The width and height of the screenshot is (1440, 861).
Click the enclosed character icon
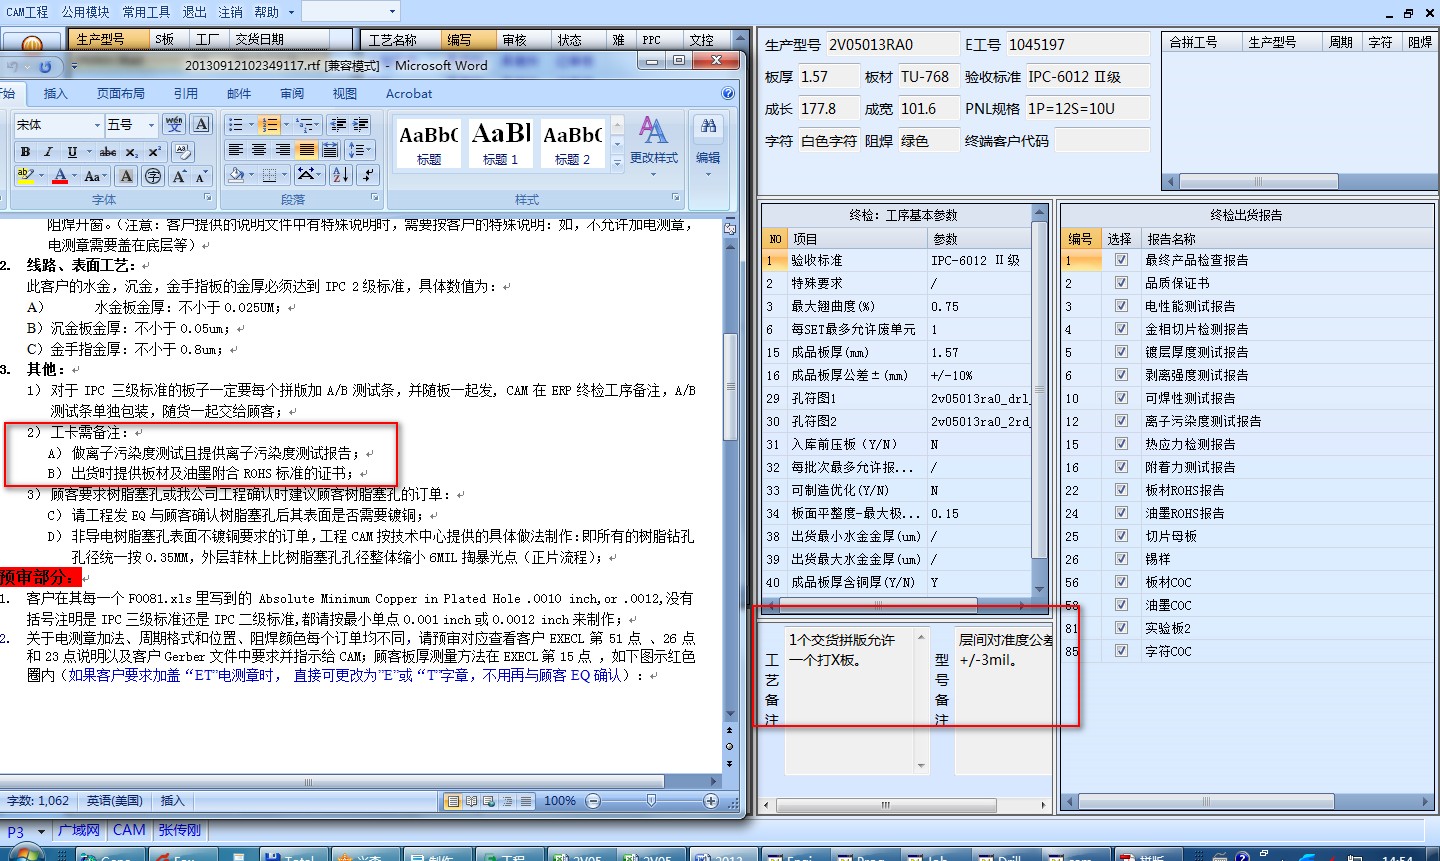coord(153,176)
